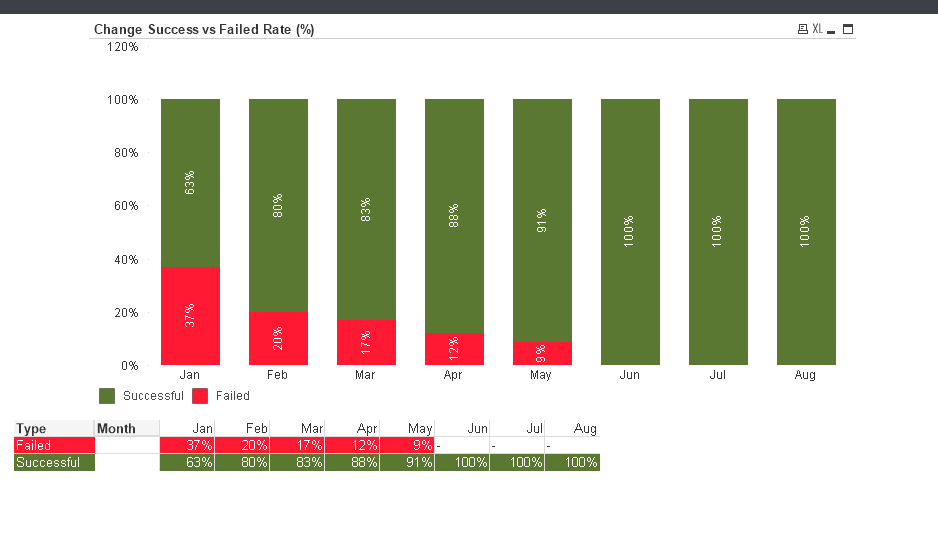Click the green Feb successful bar segment
This screenshot has height=538, width=938.
(x=278, y=205)
